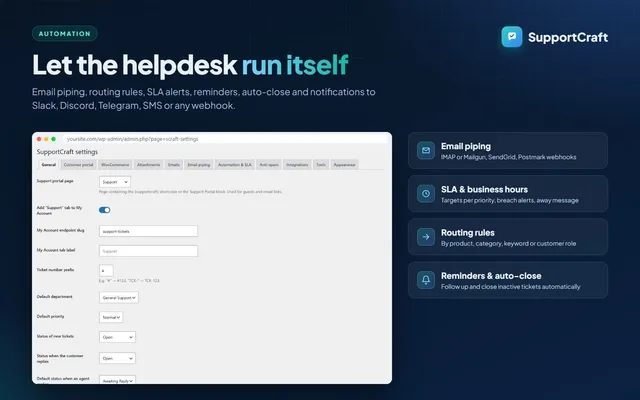The width and height of the screenshot is (640, 400).
Task: Click the SupportCraft settings heading
Action: coord(67,152)
